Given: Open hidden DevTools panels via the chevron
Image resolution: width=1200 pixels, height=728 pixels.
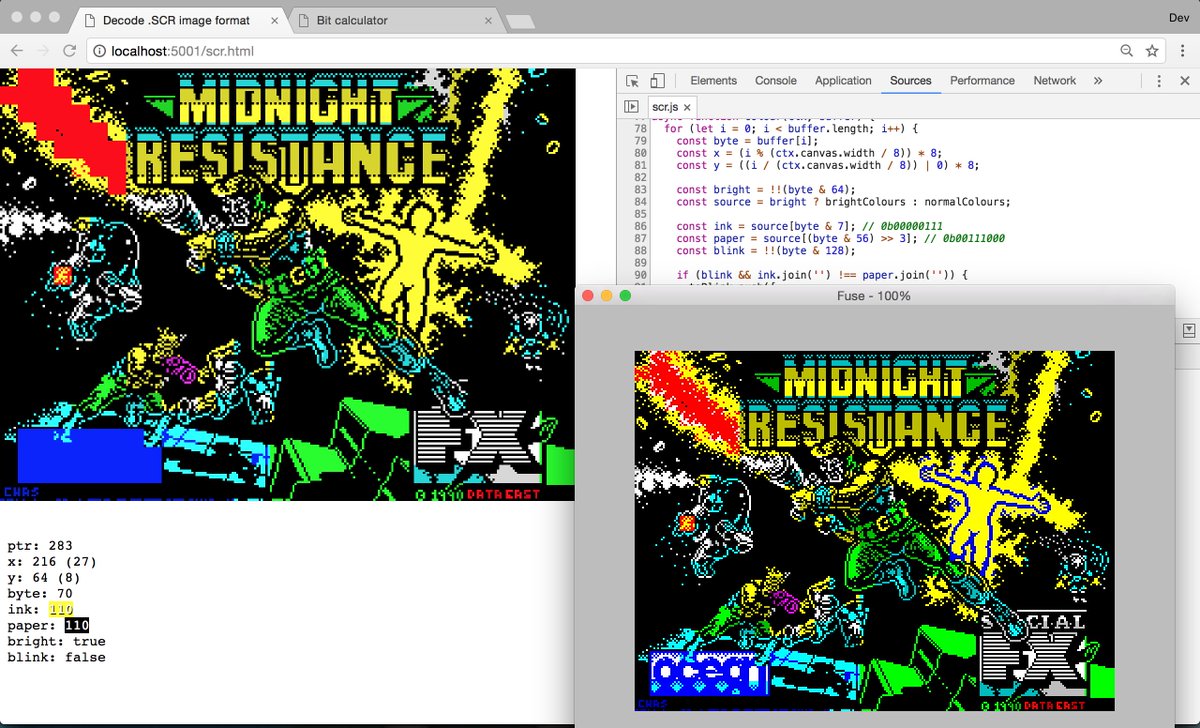Looking at the screenshot, I should coord(1099,80).
